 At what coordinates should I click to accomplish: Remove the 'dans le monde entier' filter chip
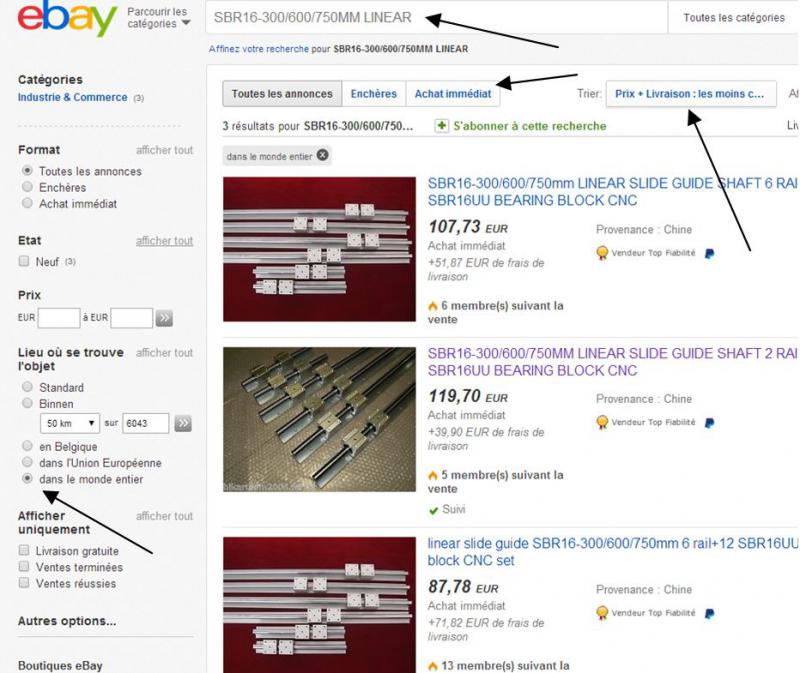[322, 155]
